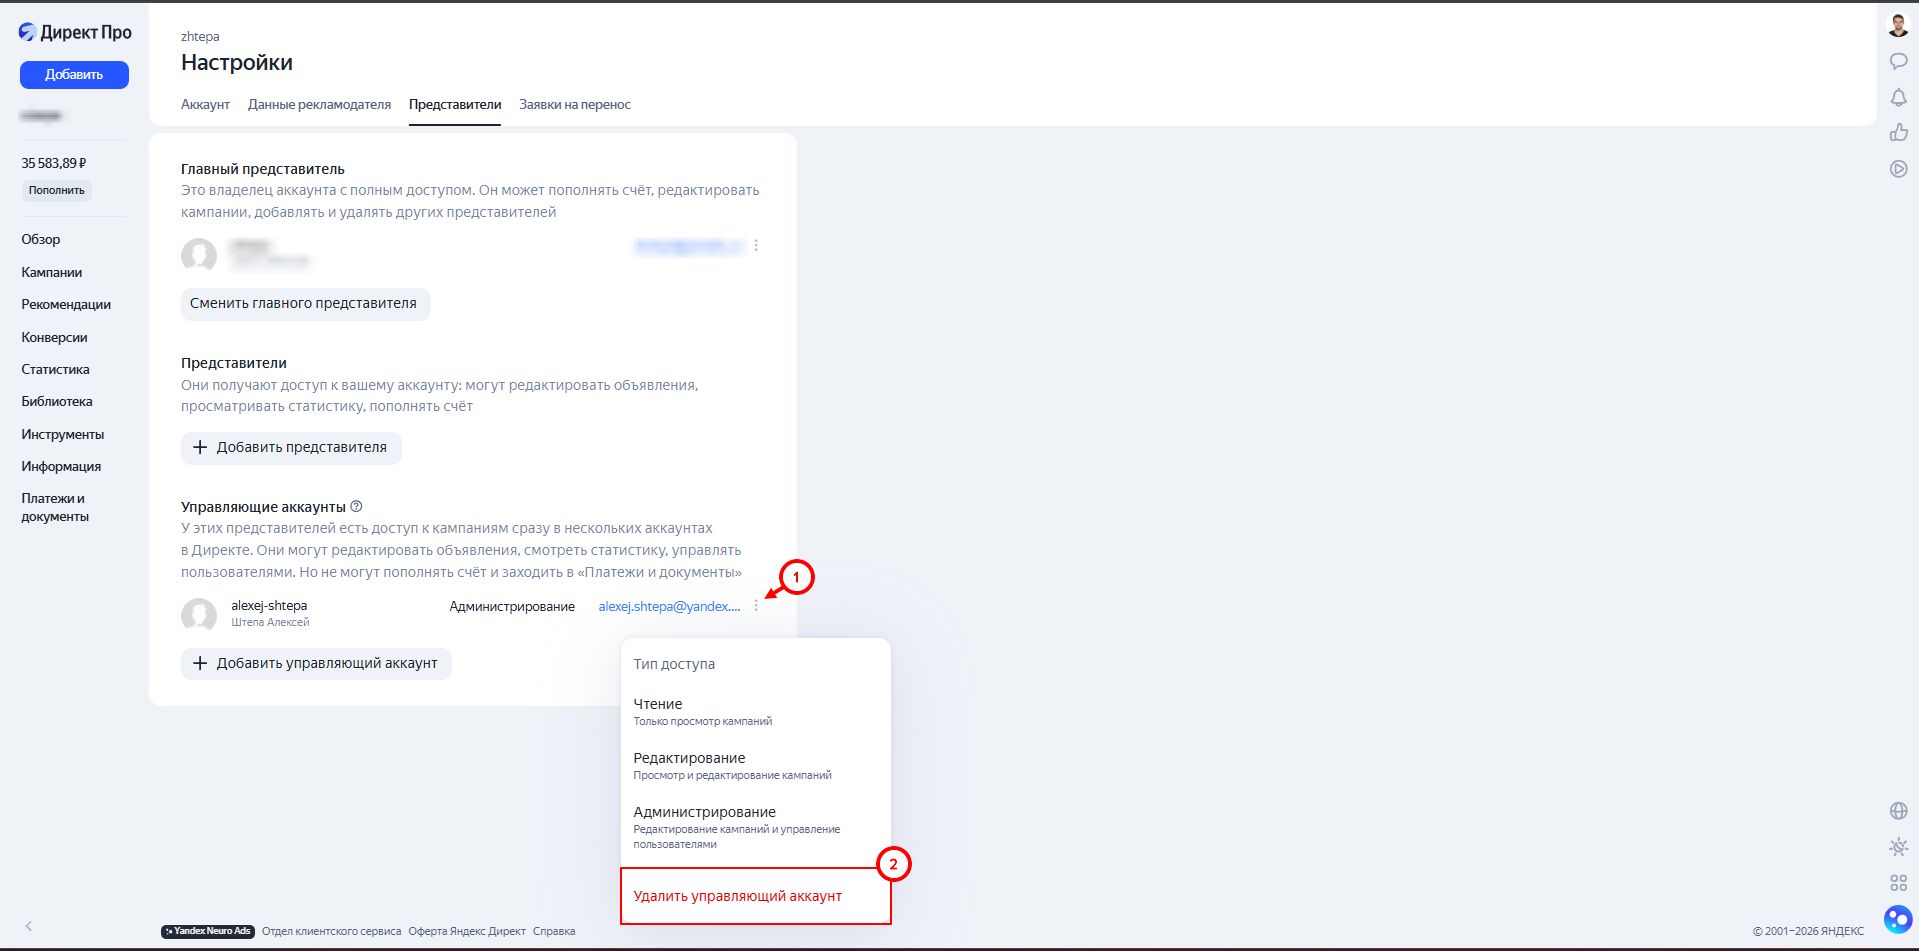Open the language globe icon
The width and height of the screenshot is (1919, 951).
point(1898,811)
